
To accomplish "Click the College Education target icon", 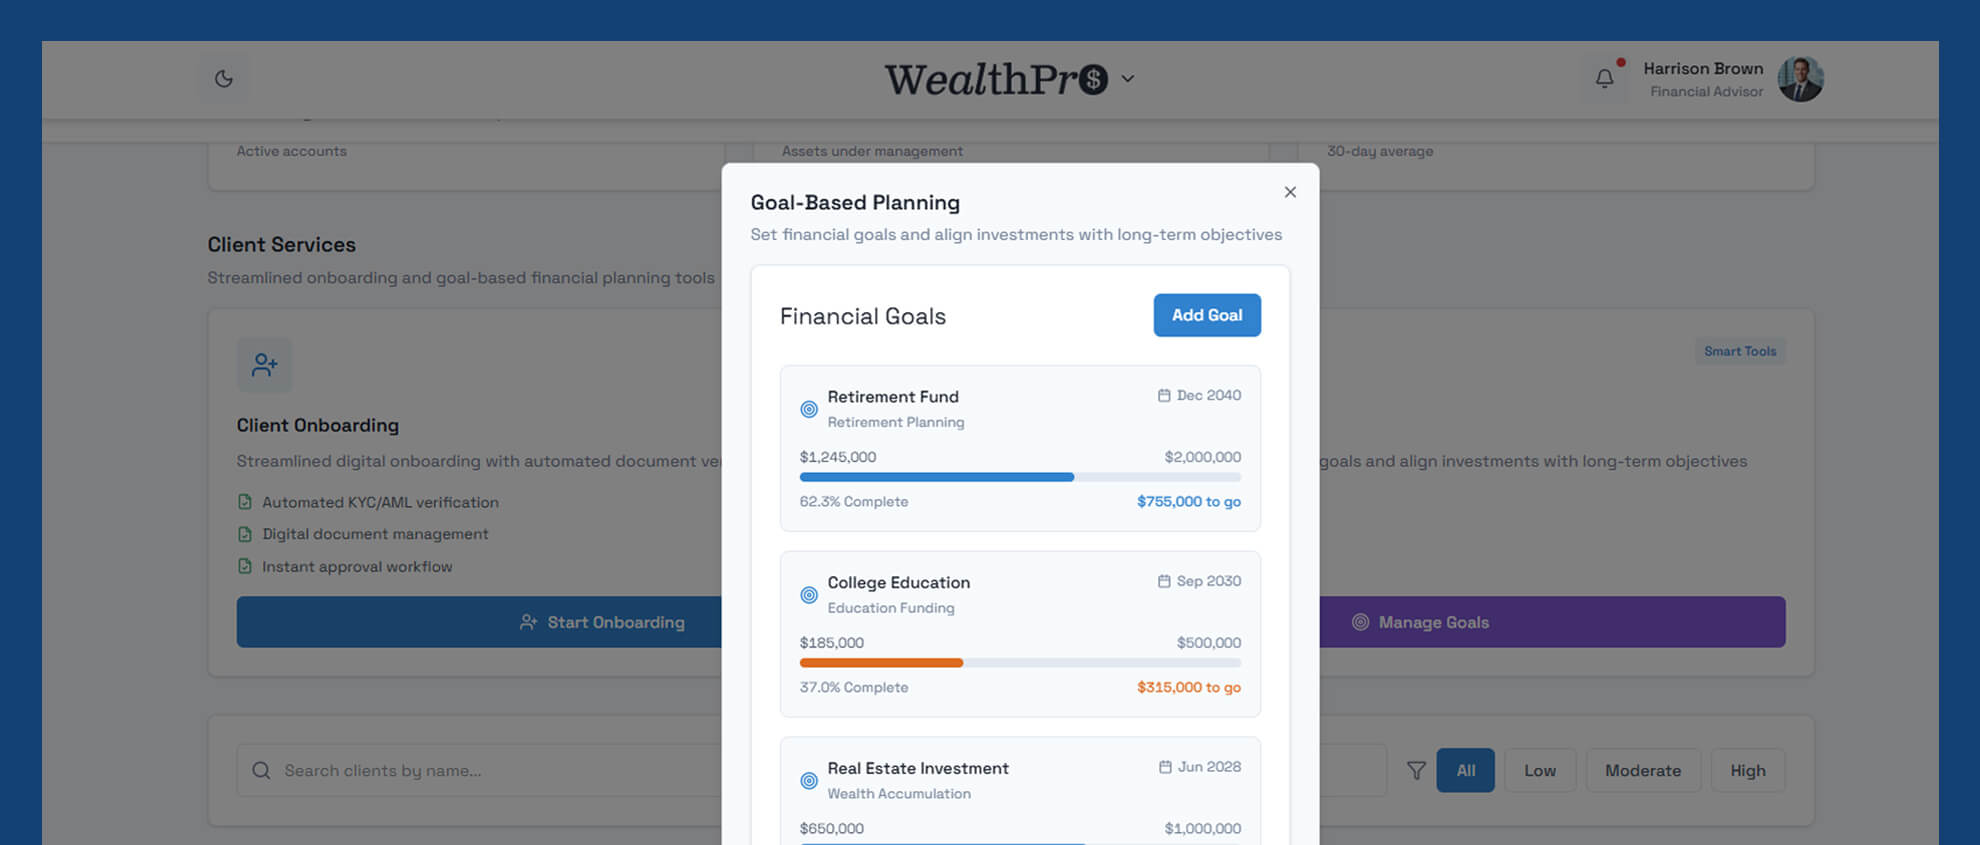I will [x=809, y=595].
